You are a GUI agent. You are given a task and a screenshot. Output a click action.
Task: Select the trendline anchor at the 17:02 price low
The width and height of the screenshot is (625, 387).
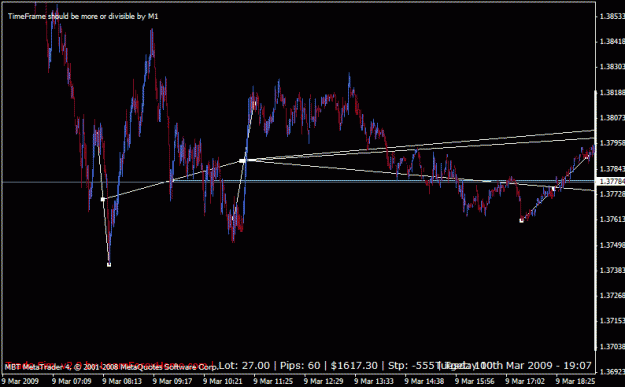point(521,220)
